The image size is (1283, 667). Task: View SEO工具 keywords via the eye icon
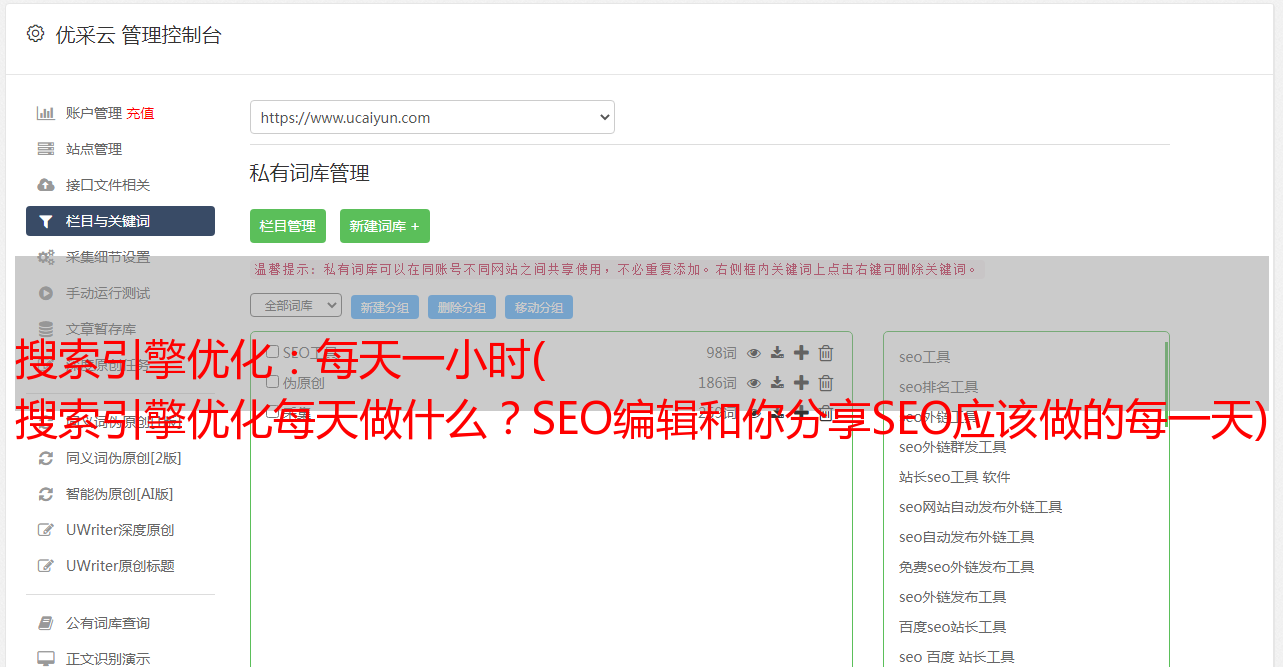tap(754, 353)
